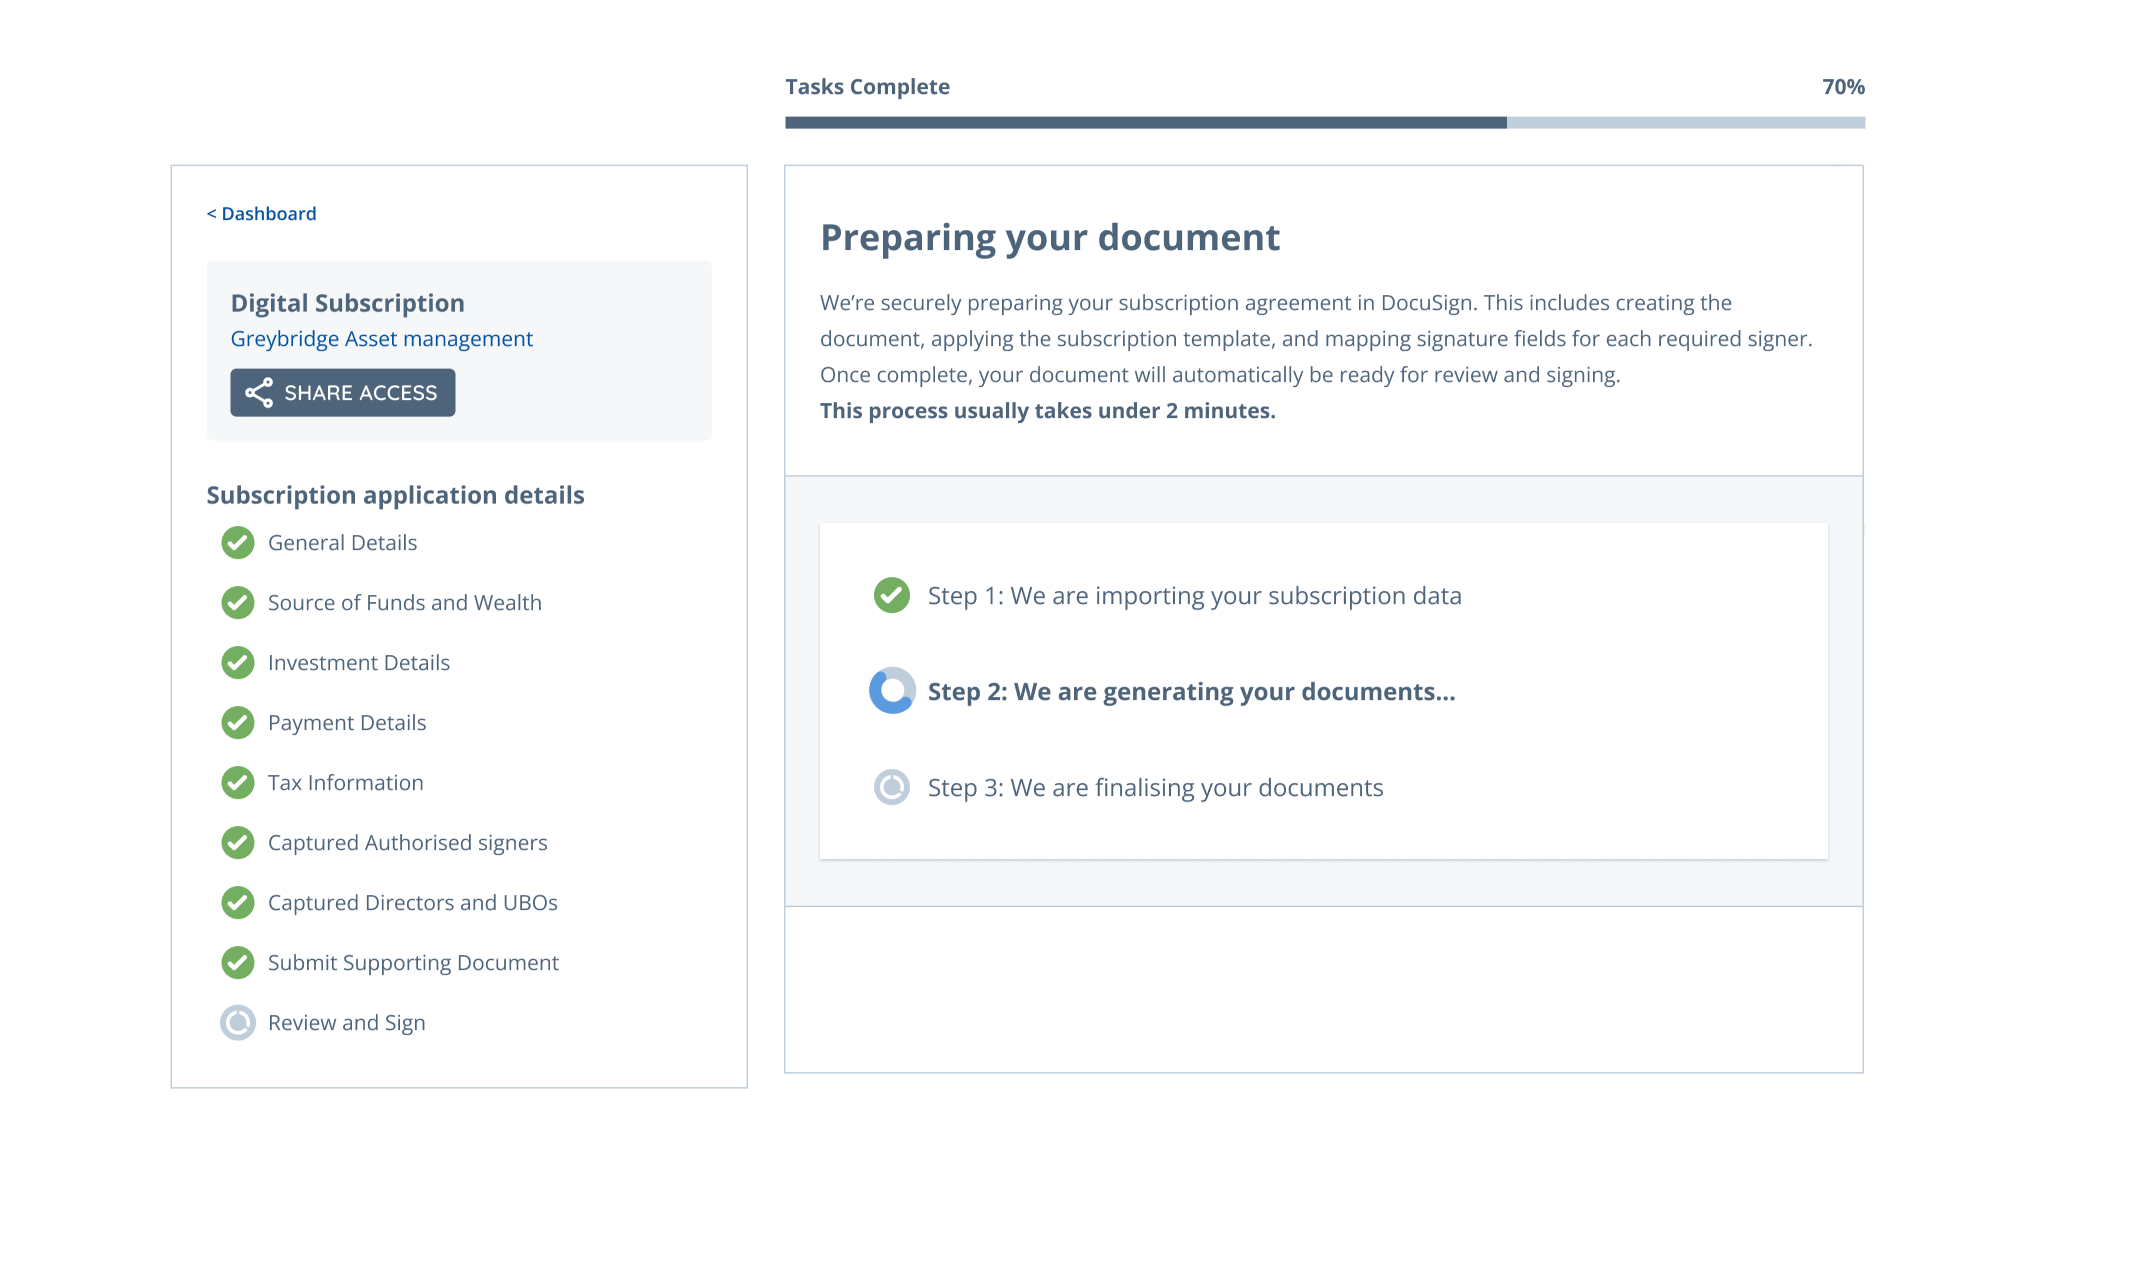
Task: Click check icon beside Tax Information
Action: pos(238,783)
